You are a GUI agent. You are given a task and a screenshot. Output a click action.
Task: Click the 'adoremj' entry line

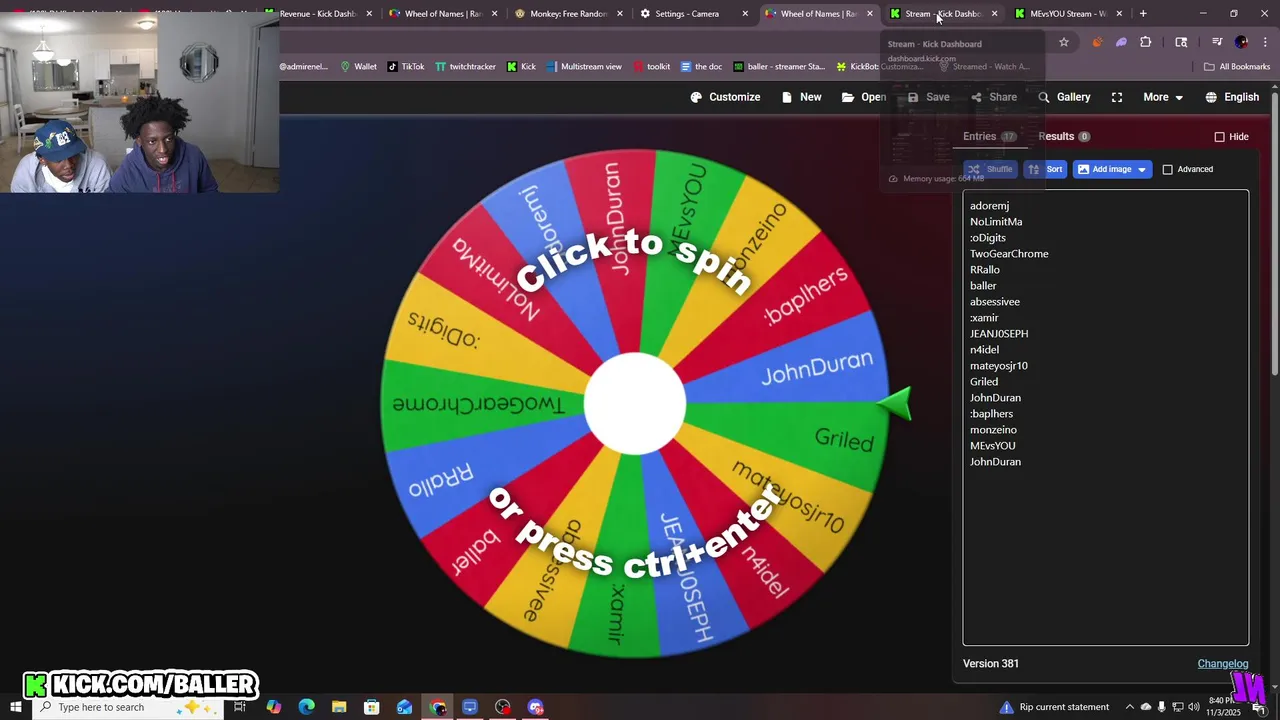[x=989, y=206]
